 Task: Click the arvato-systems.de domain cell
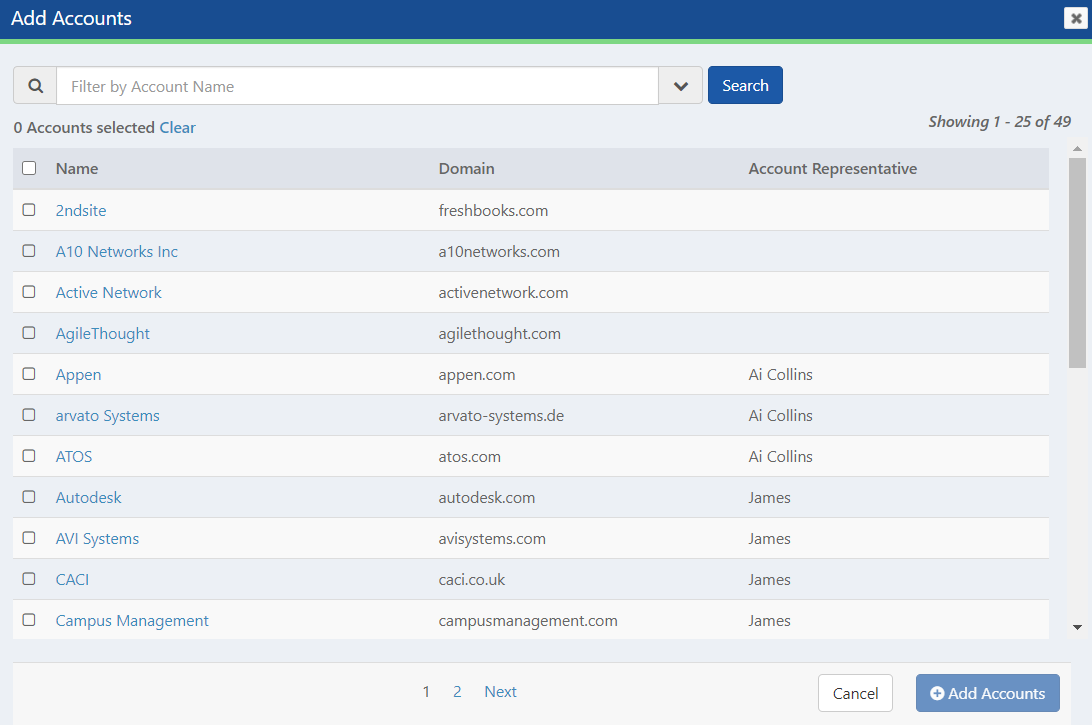(501, 416)
